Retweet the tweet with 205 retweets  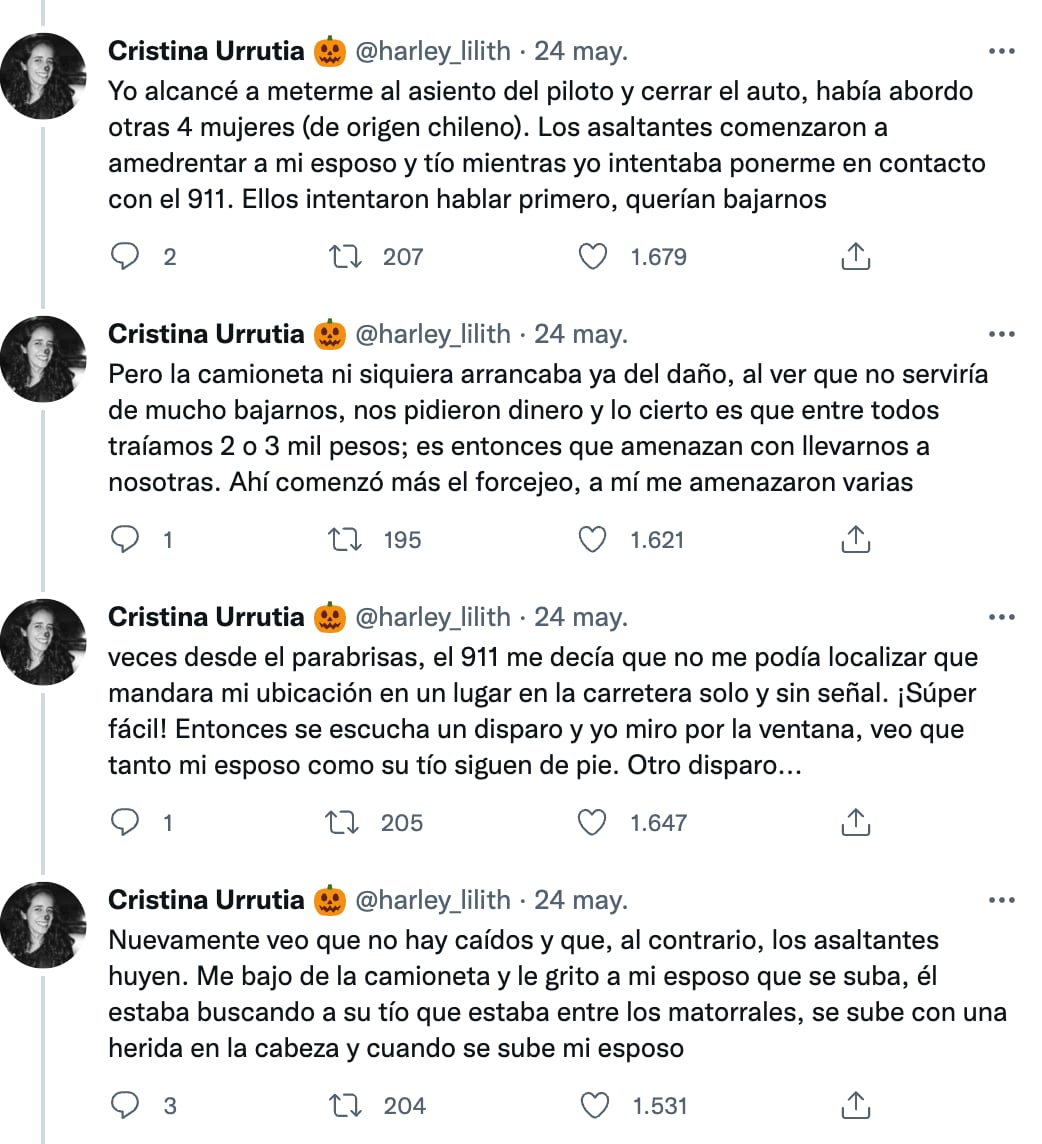[x=345, y=823]
